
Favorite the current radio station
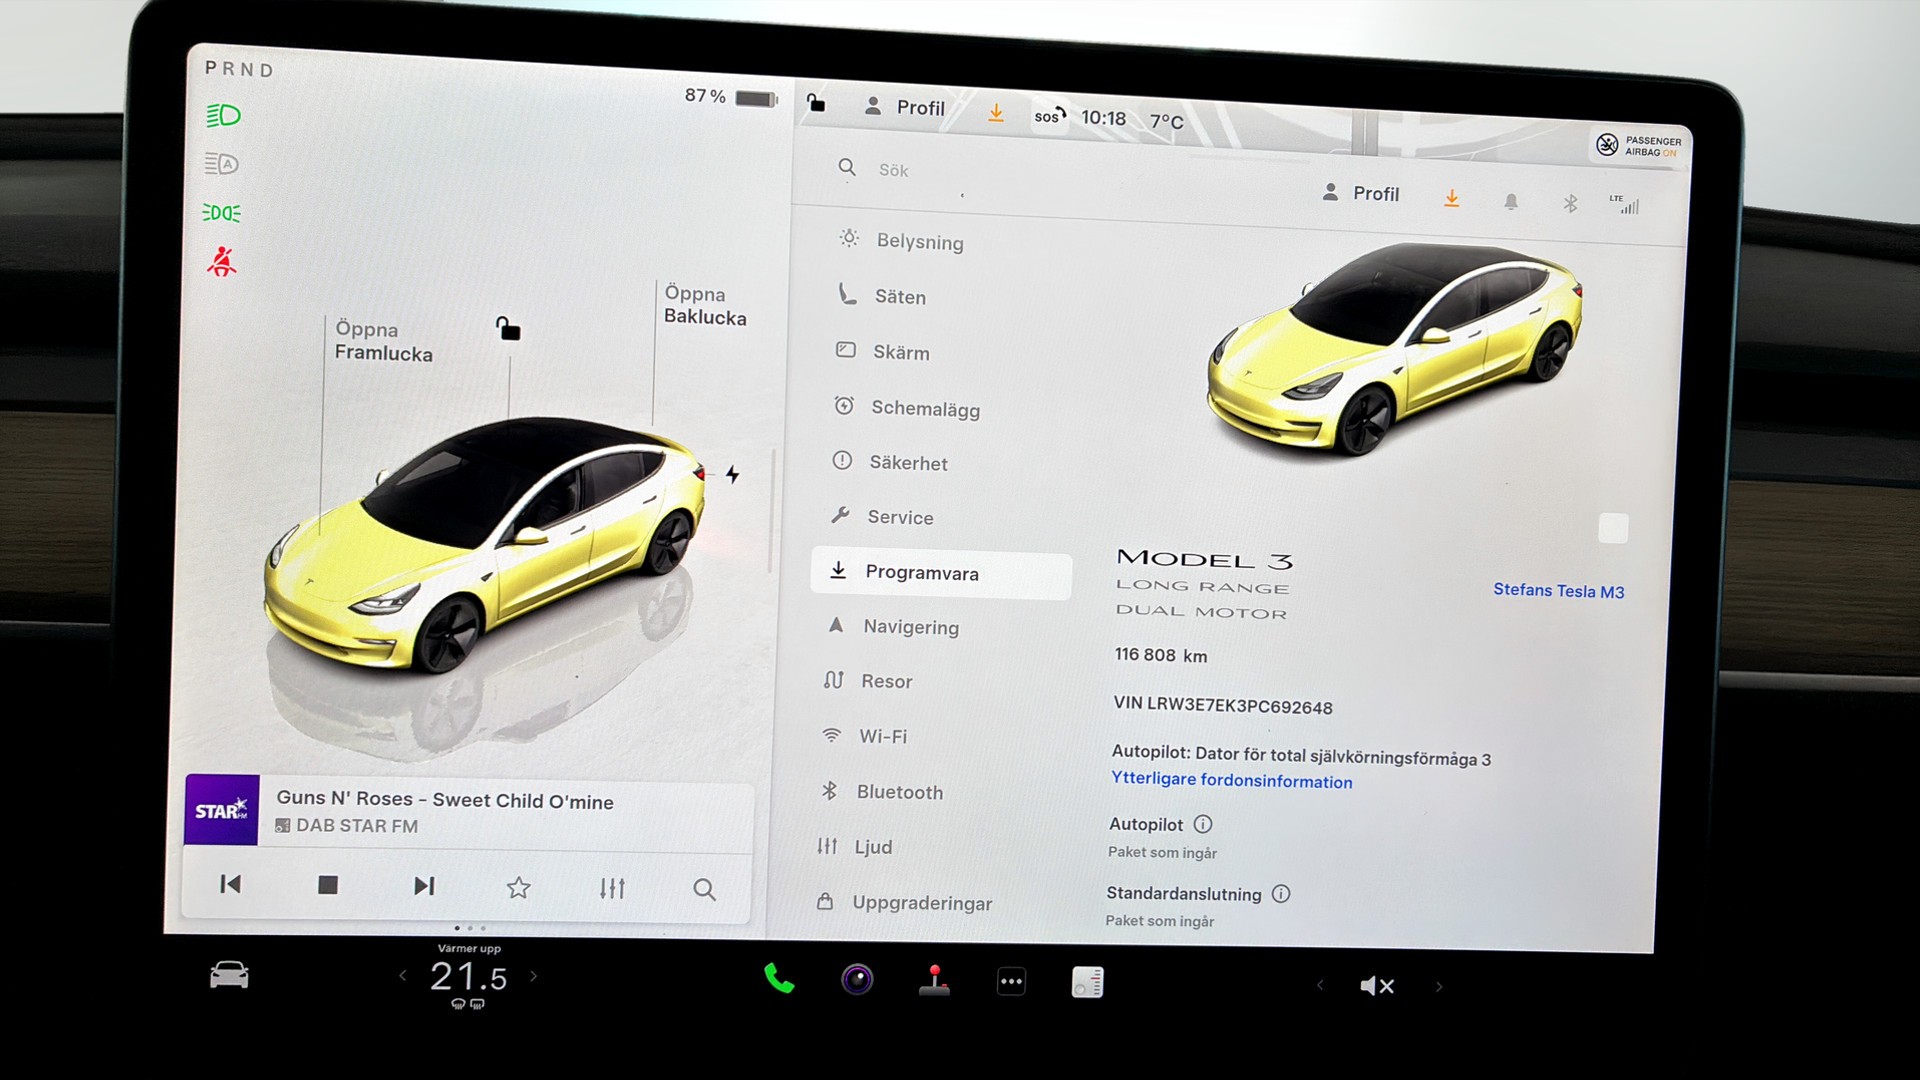(518, 887)
